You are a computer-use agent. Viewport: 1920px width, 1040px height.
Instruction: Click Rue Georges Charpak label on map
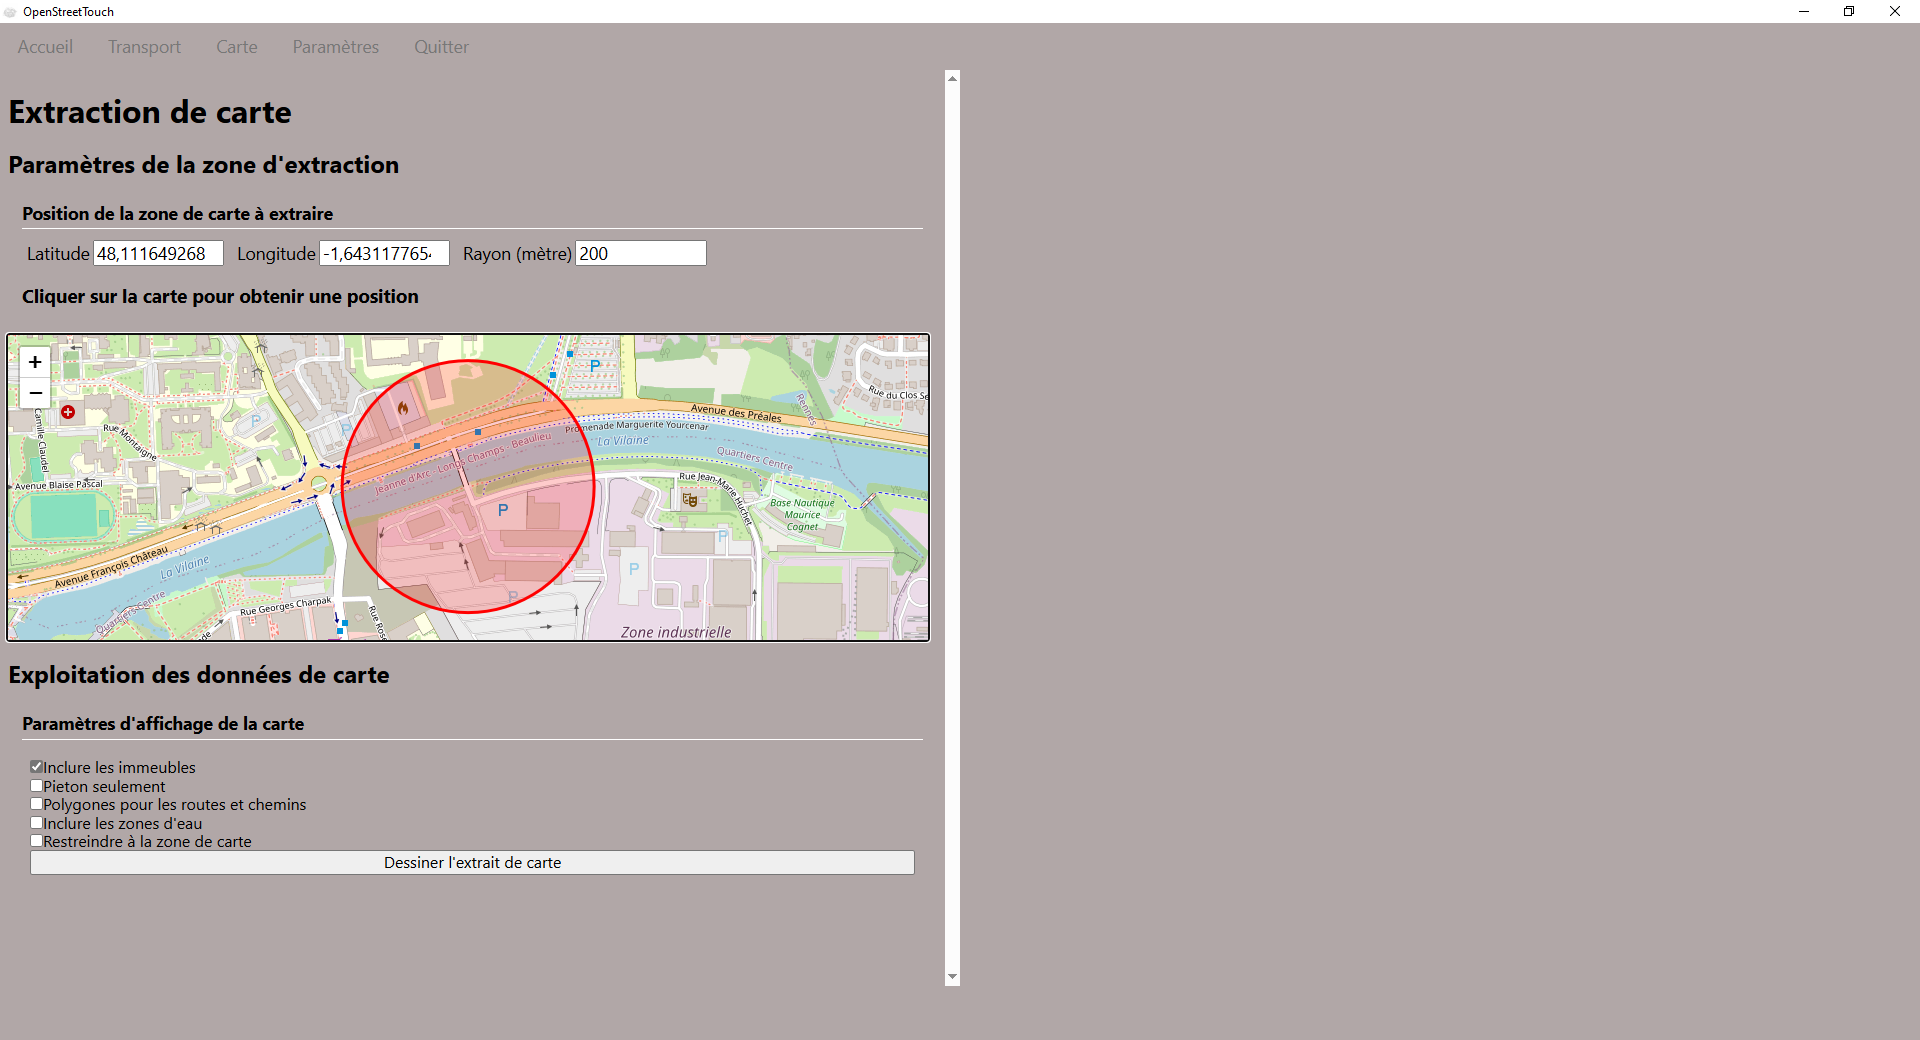click(285, 607)
